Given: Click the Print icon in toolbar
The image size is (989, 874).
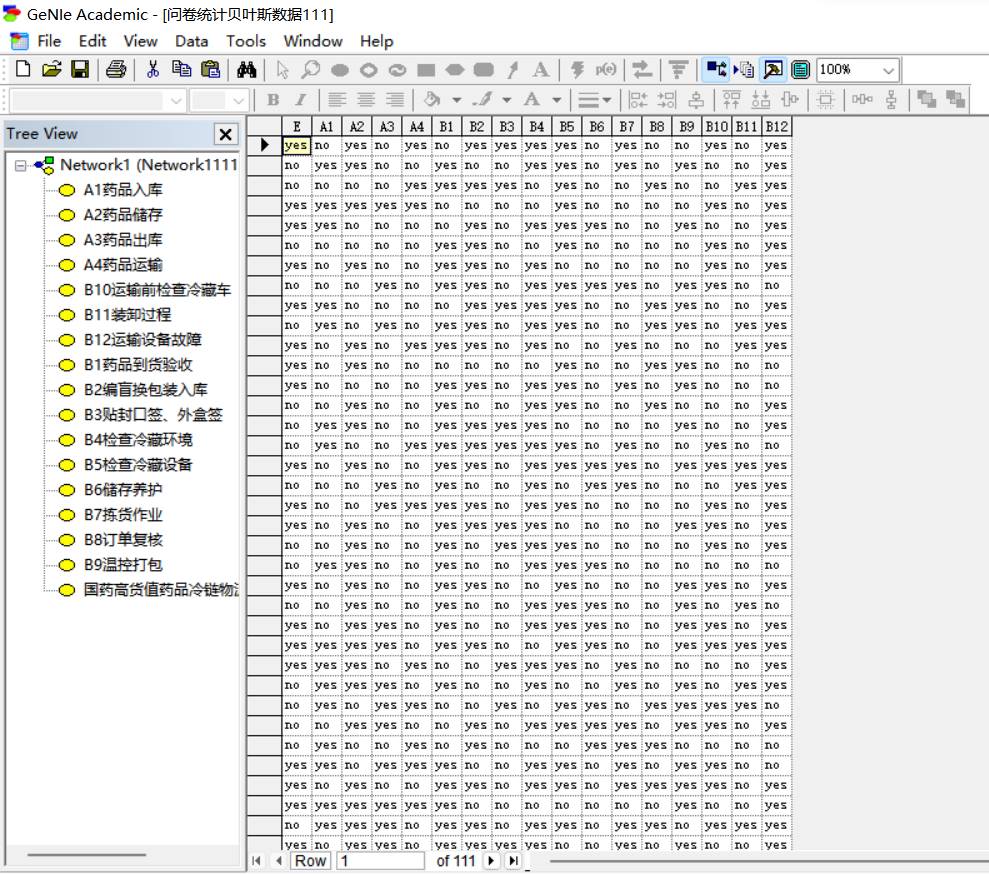Looking at the screenshot, I should (x=116, y=69).
